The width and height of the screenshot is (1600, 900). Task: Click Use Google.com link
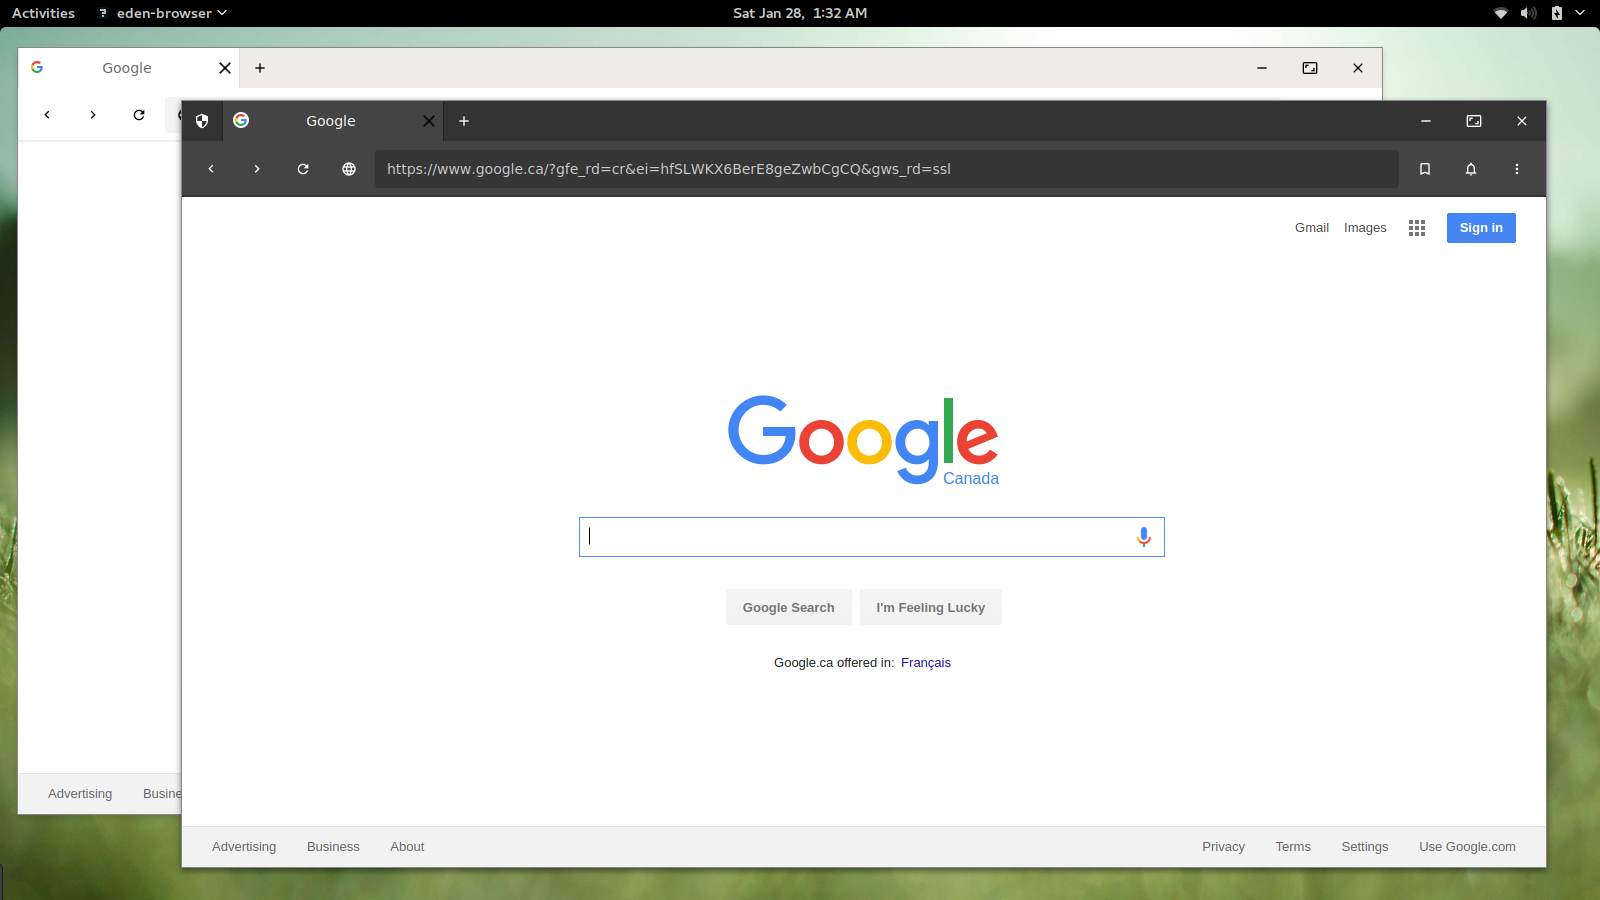point(1467,847)
